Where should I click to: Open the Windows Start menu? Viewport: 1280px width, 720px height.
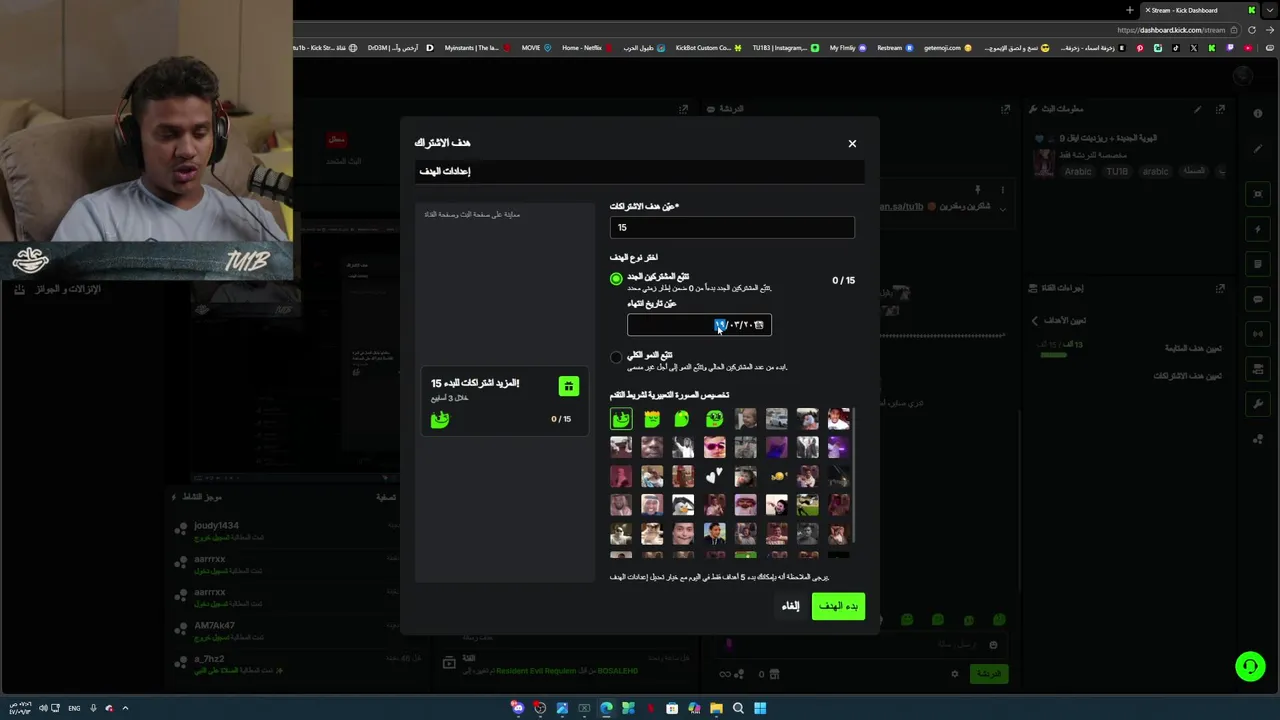pos(760,708)
